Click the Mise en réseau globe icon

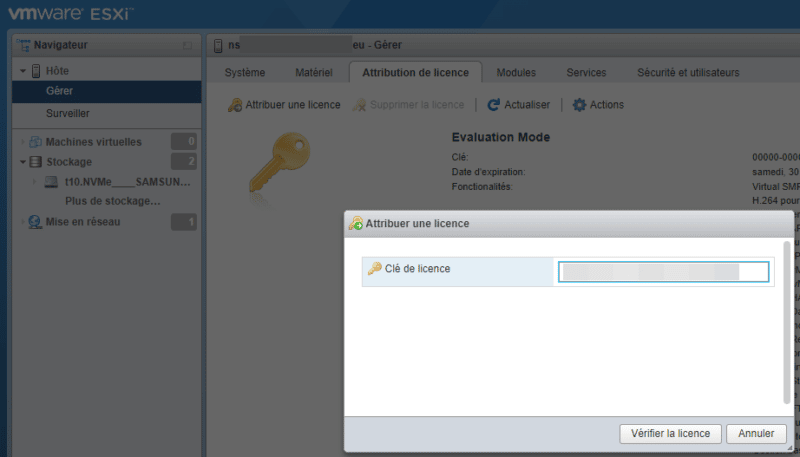pos(35,222)
